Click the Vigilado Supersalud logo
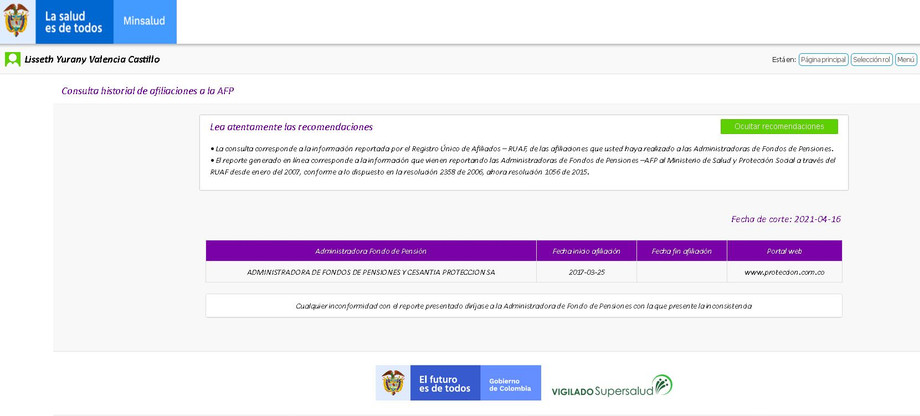This screenshot has width=920, height=416. click(x=611, y=386)
